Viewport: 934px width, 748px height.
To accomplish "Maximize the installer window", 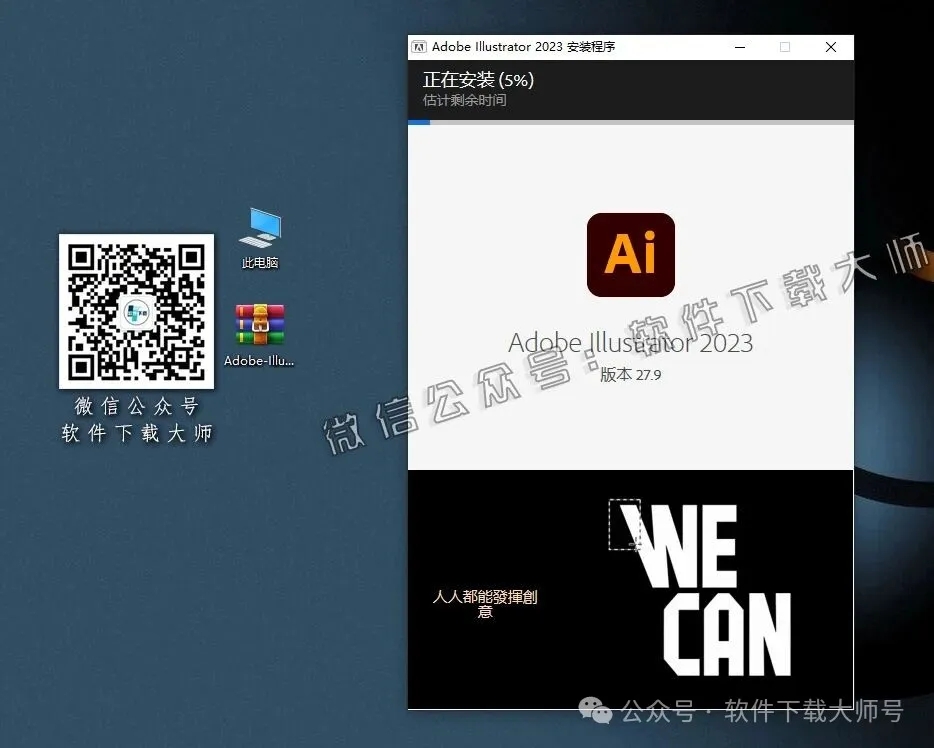I will point(784,46).
